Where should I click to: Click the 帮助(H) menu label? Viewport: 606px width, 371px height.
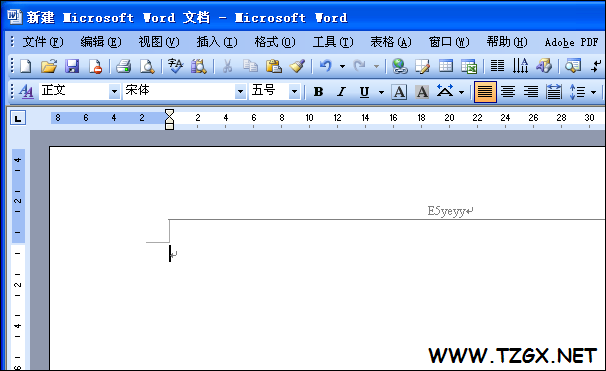pyautogui.click(x=507, y=42)
